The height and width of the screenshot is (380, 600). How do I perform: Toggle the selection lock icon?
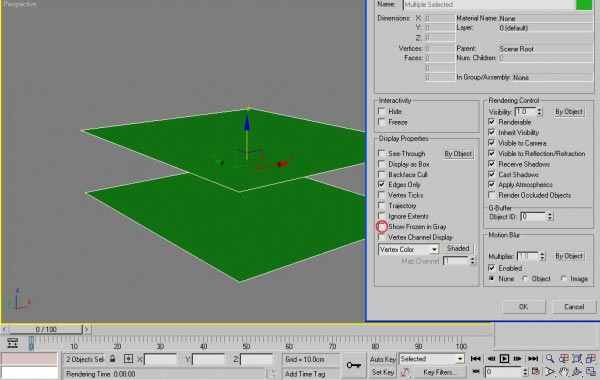coord(112,359)
